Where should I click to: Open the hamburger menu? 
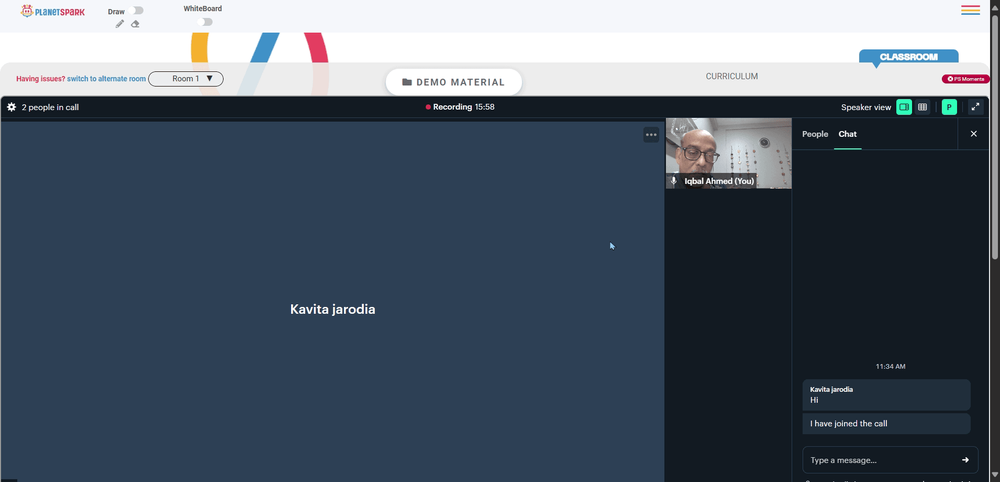pos(970,10)
